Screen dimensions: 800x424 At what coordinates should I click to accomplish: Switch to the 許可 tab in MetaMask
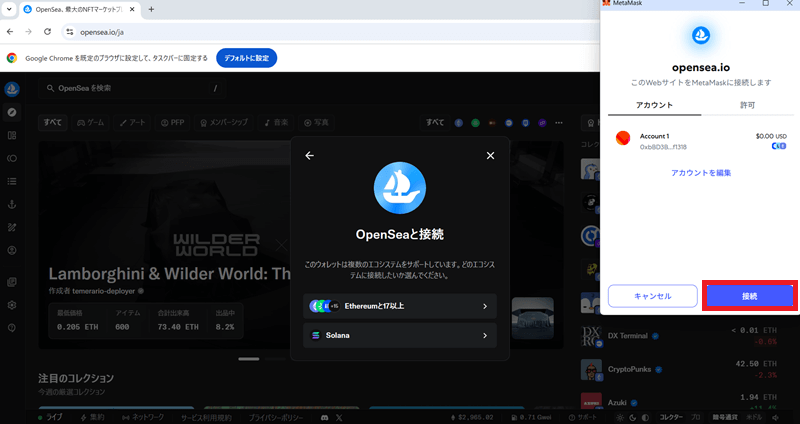click(x=747, y=105)
